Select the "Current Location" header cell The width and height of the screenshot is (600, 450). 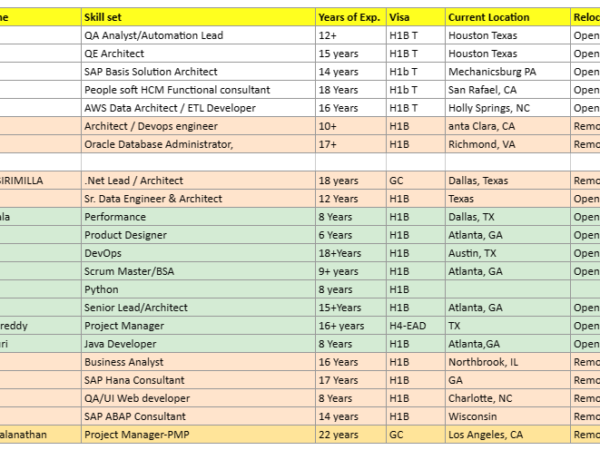point(489,17)
